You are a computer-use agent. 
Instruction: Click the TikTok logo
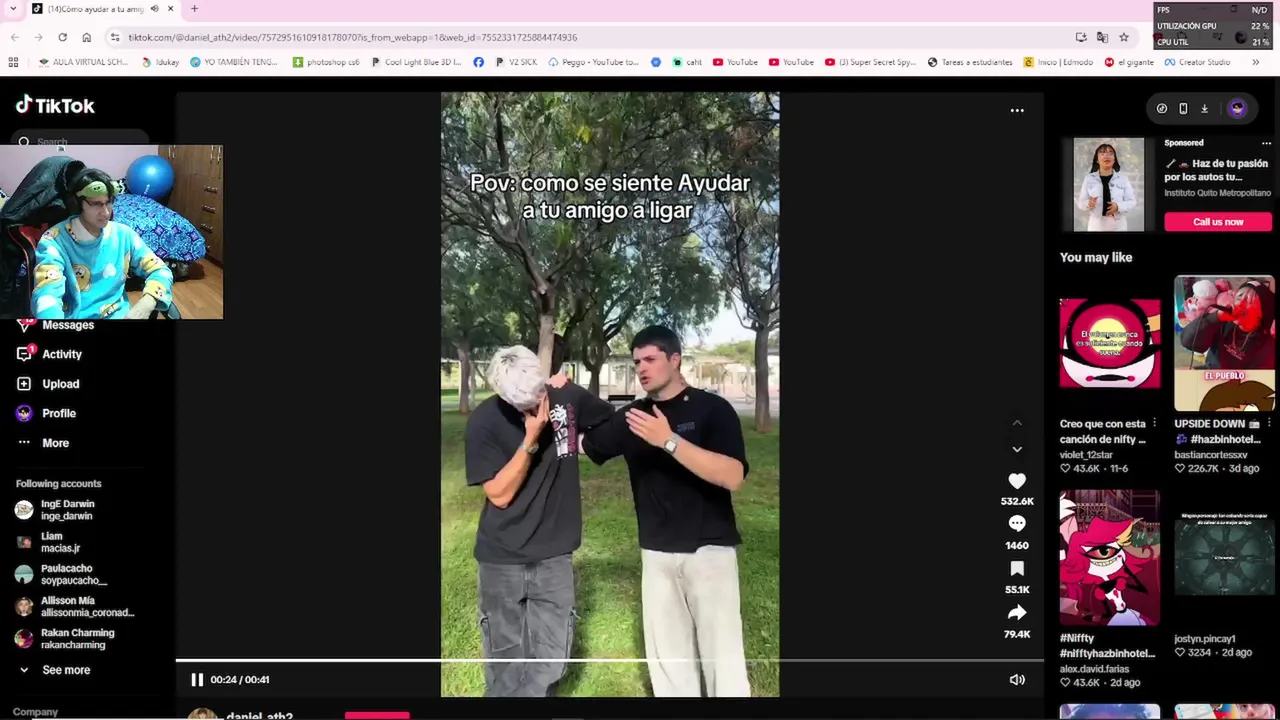click(55, 106)
